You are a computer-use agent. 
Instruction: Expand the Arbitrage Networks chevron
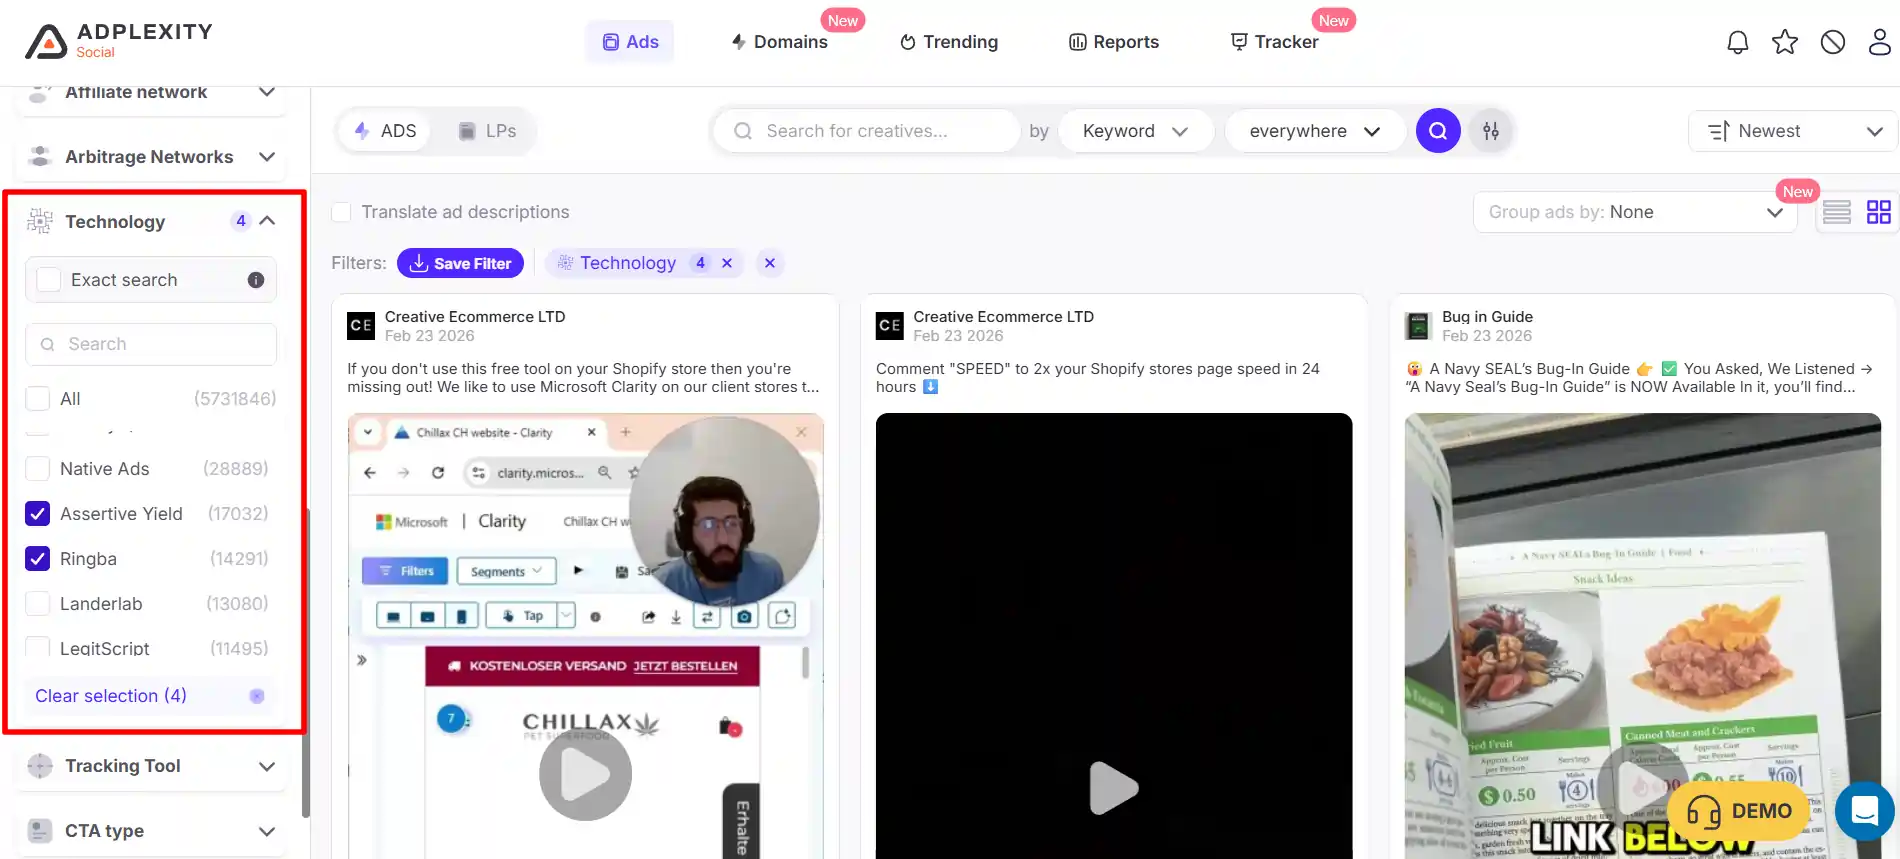(x=267, y=157)
